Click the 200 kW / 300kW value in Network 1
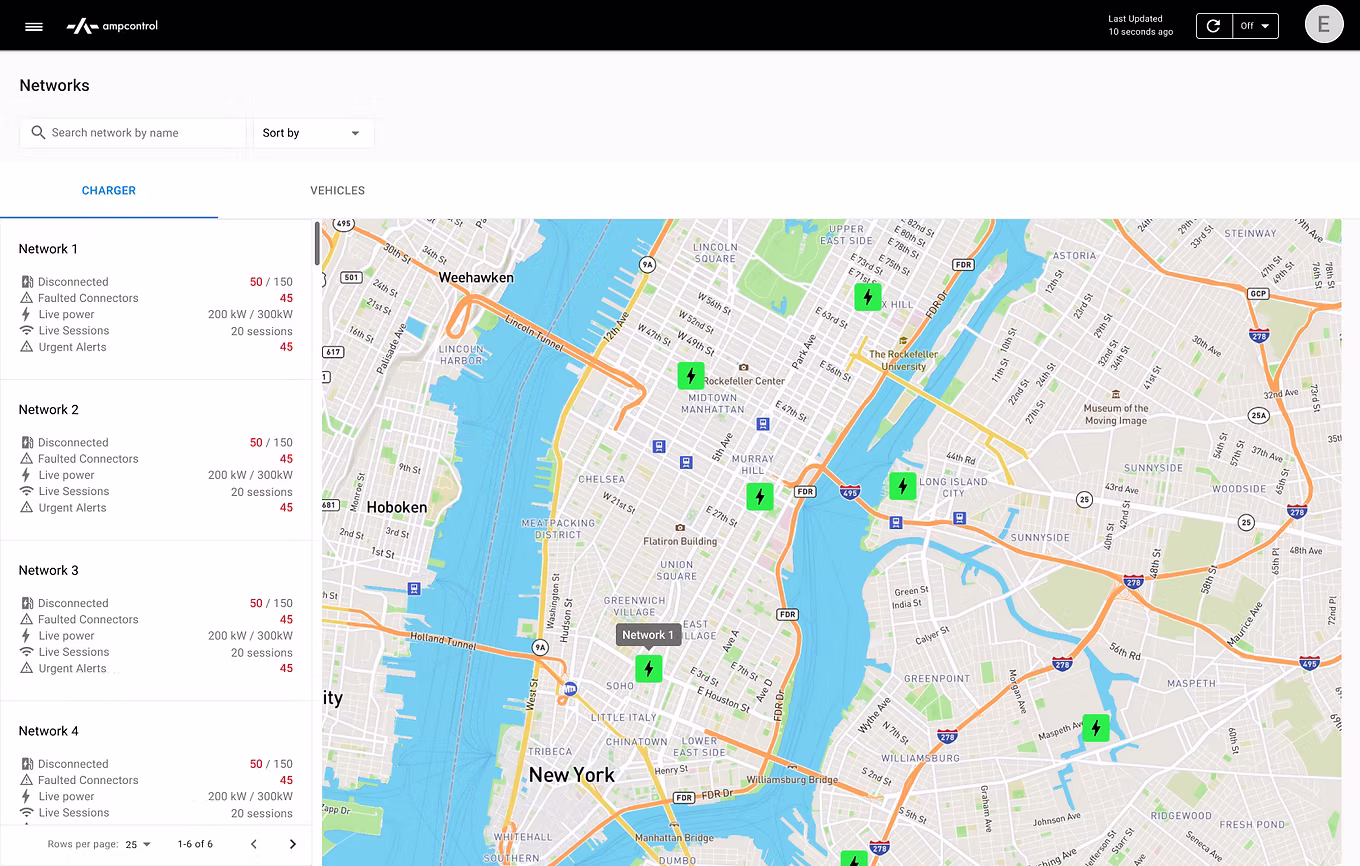This screenshot has height=866, width=1360. pos(250,314)
